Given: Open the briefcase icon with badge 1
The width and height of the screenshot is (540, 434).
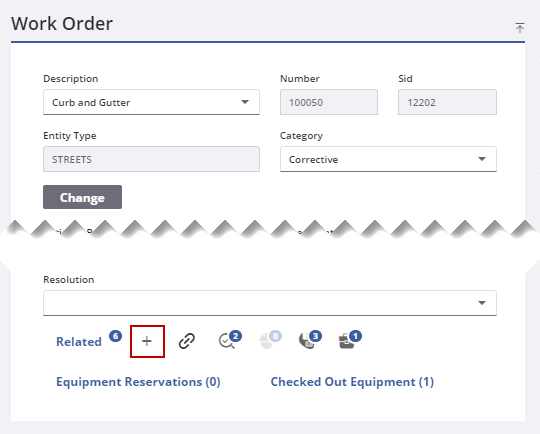Looking at the screenshot, I should click(350, 340).
